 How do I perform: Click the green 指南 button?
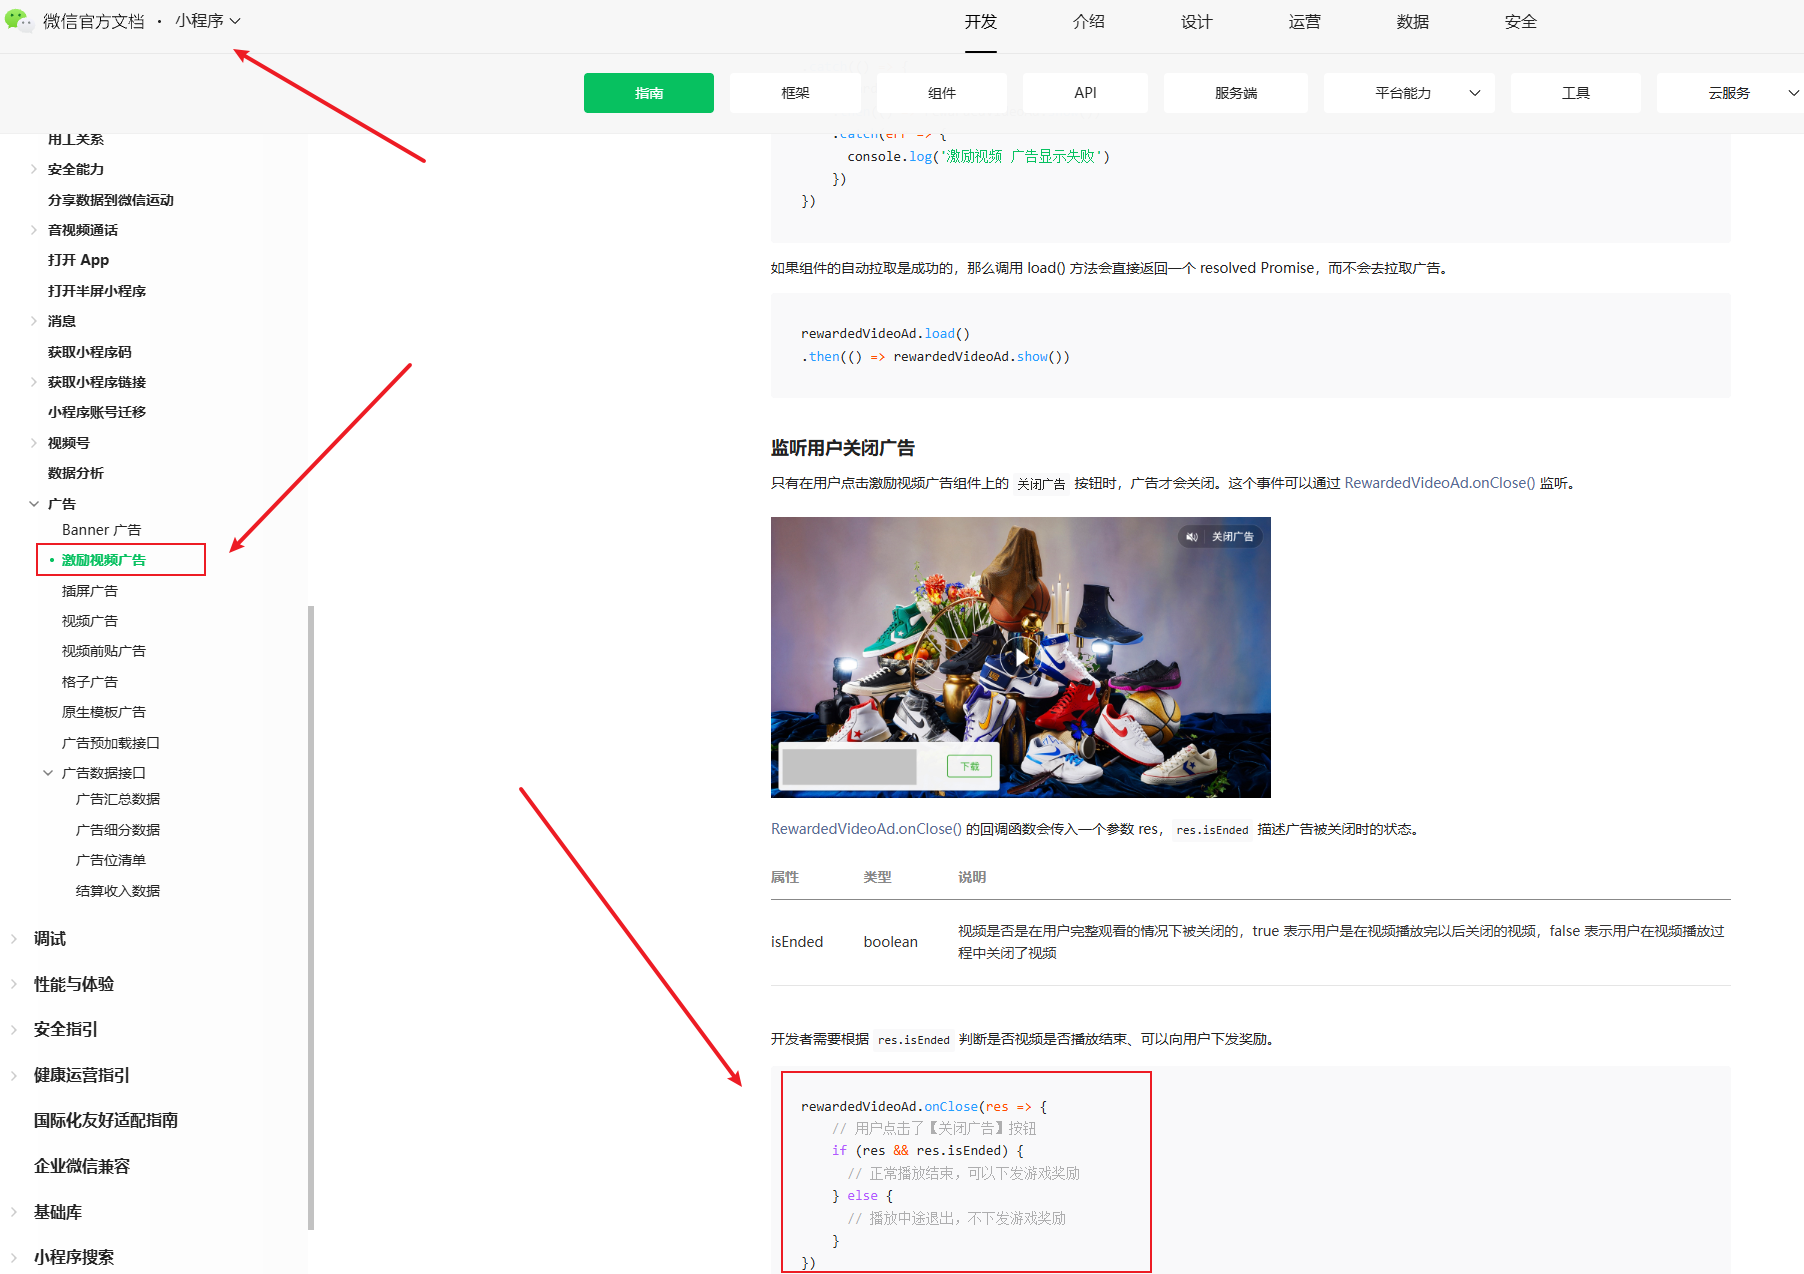tap(649, 93)
